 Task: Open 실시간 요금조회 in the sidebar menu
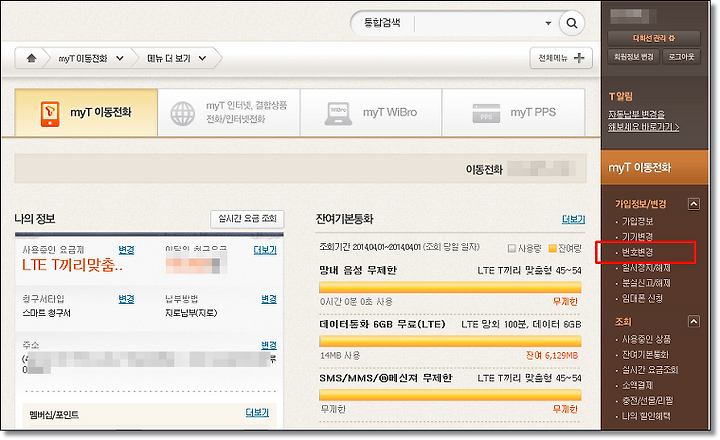(650, 370)
